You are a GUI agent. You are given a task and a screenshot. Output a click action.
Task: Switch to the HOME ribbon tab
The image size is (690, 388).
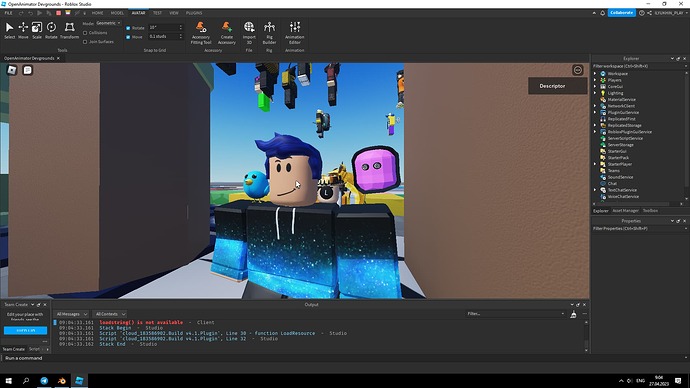point(97,13)
